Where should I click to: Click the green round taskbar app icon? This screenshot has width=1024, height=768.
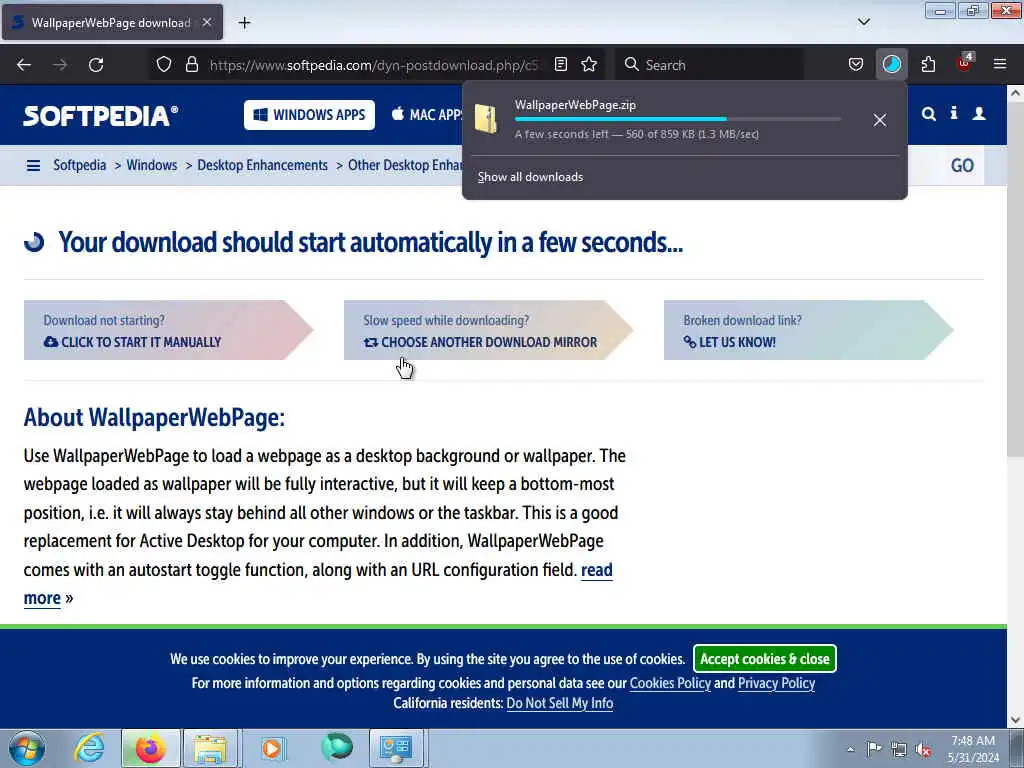click(x=337, y=747)
